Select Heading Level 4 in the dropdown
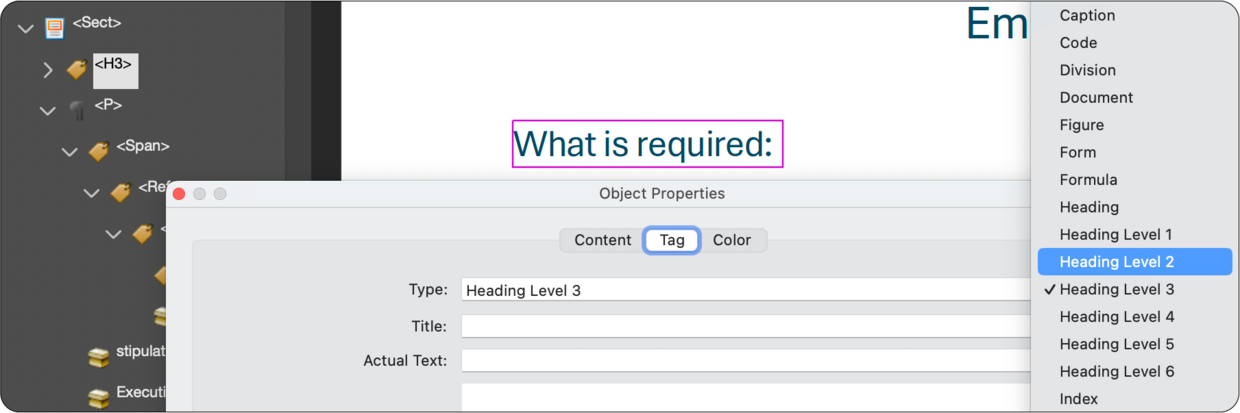The height and width of the screenshot is (413, 1240). tap(1116, 317)
